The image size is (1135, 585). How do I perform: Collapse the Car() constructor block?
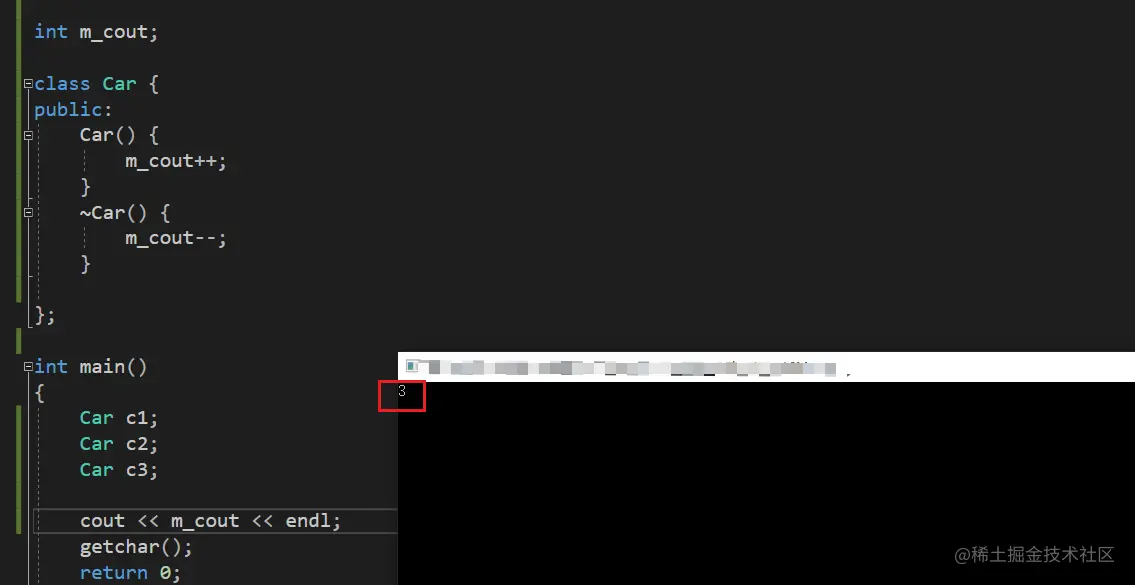pos(28,135)
